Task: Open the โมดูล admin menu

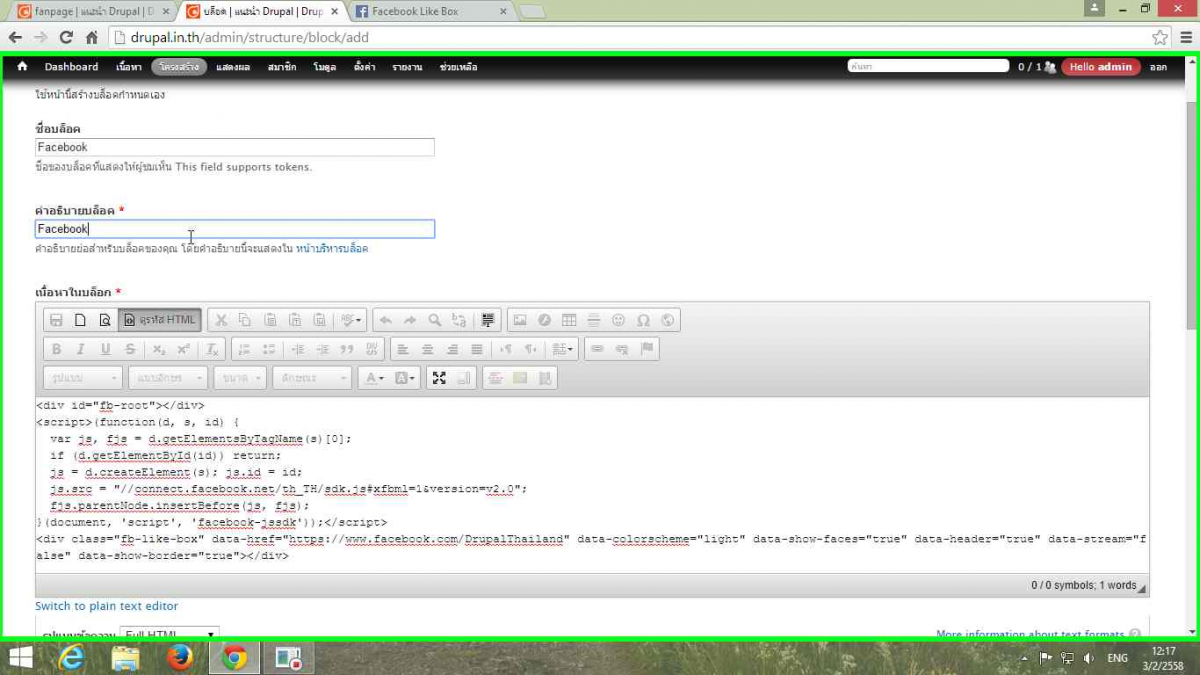Action: pyautogui.click(x=324, y=67)
